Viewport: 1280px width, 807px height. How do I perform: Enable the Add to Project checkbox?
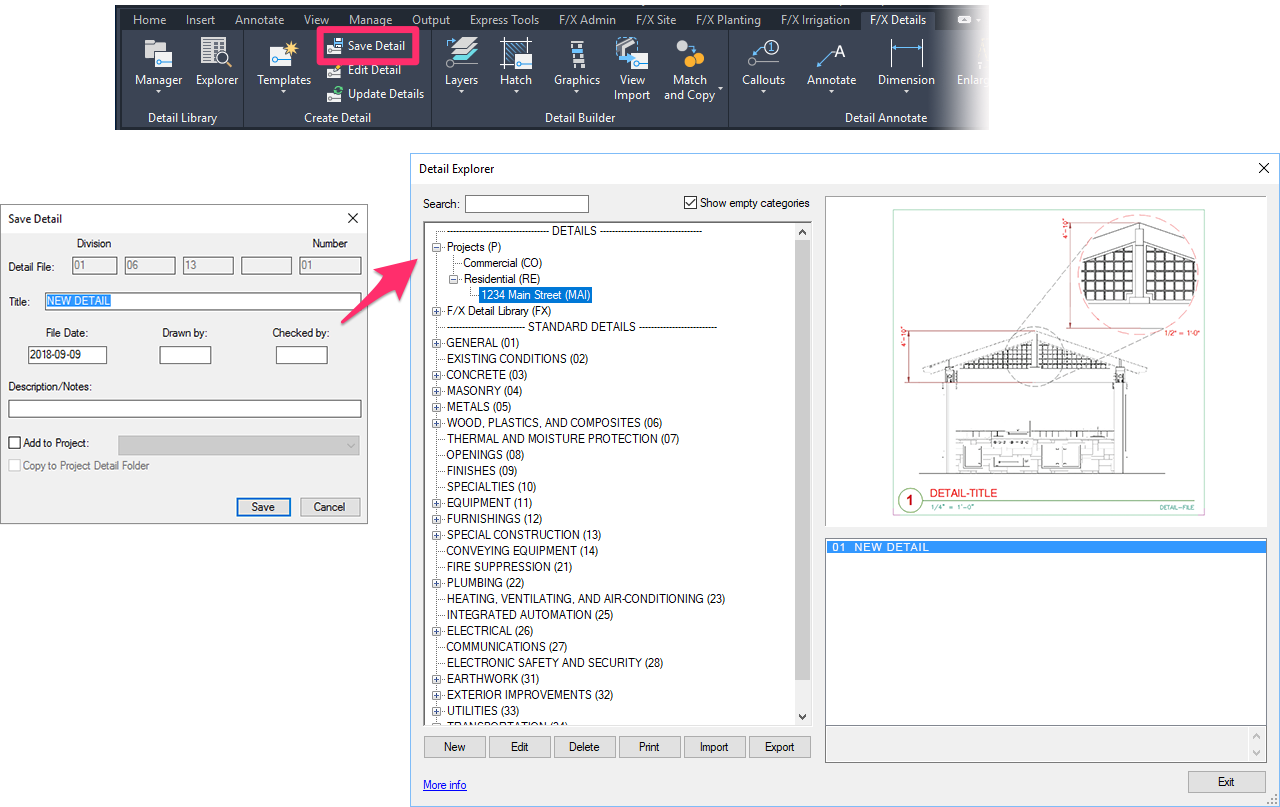(14, 443)
